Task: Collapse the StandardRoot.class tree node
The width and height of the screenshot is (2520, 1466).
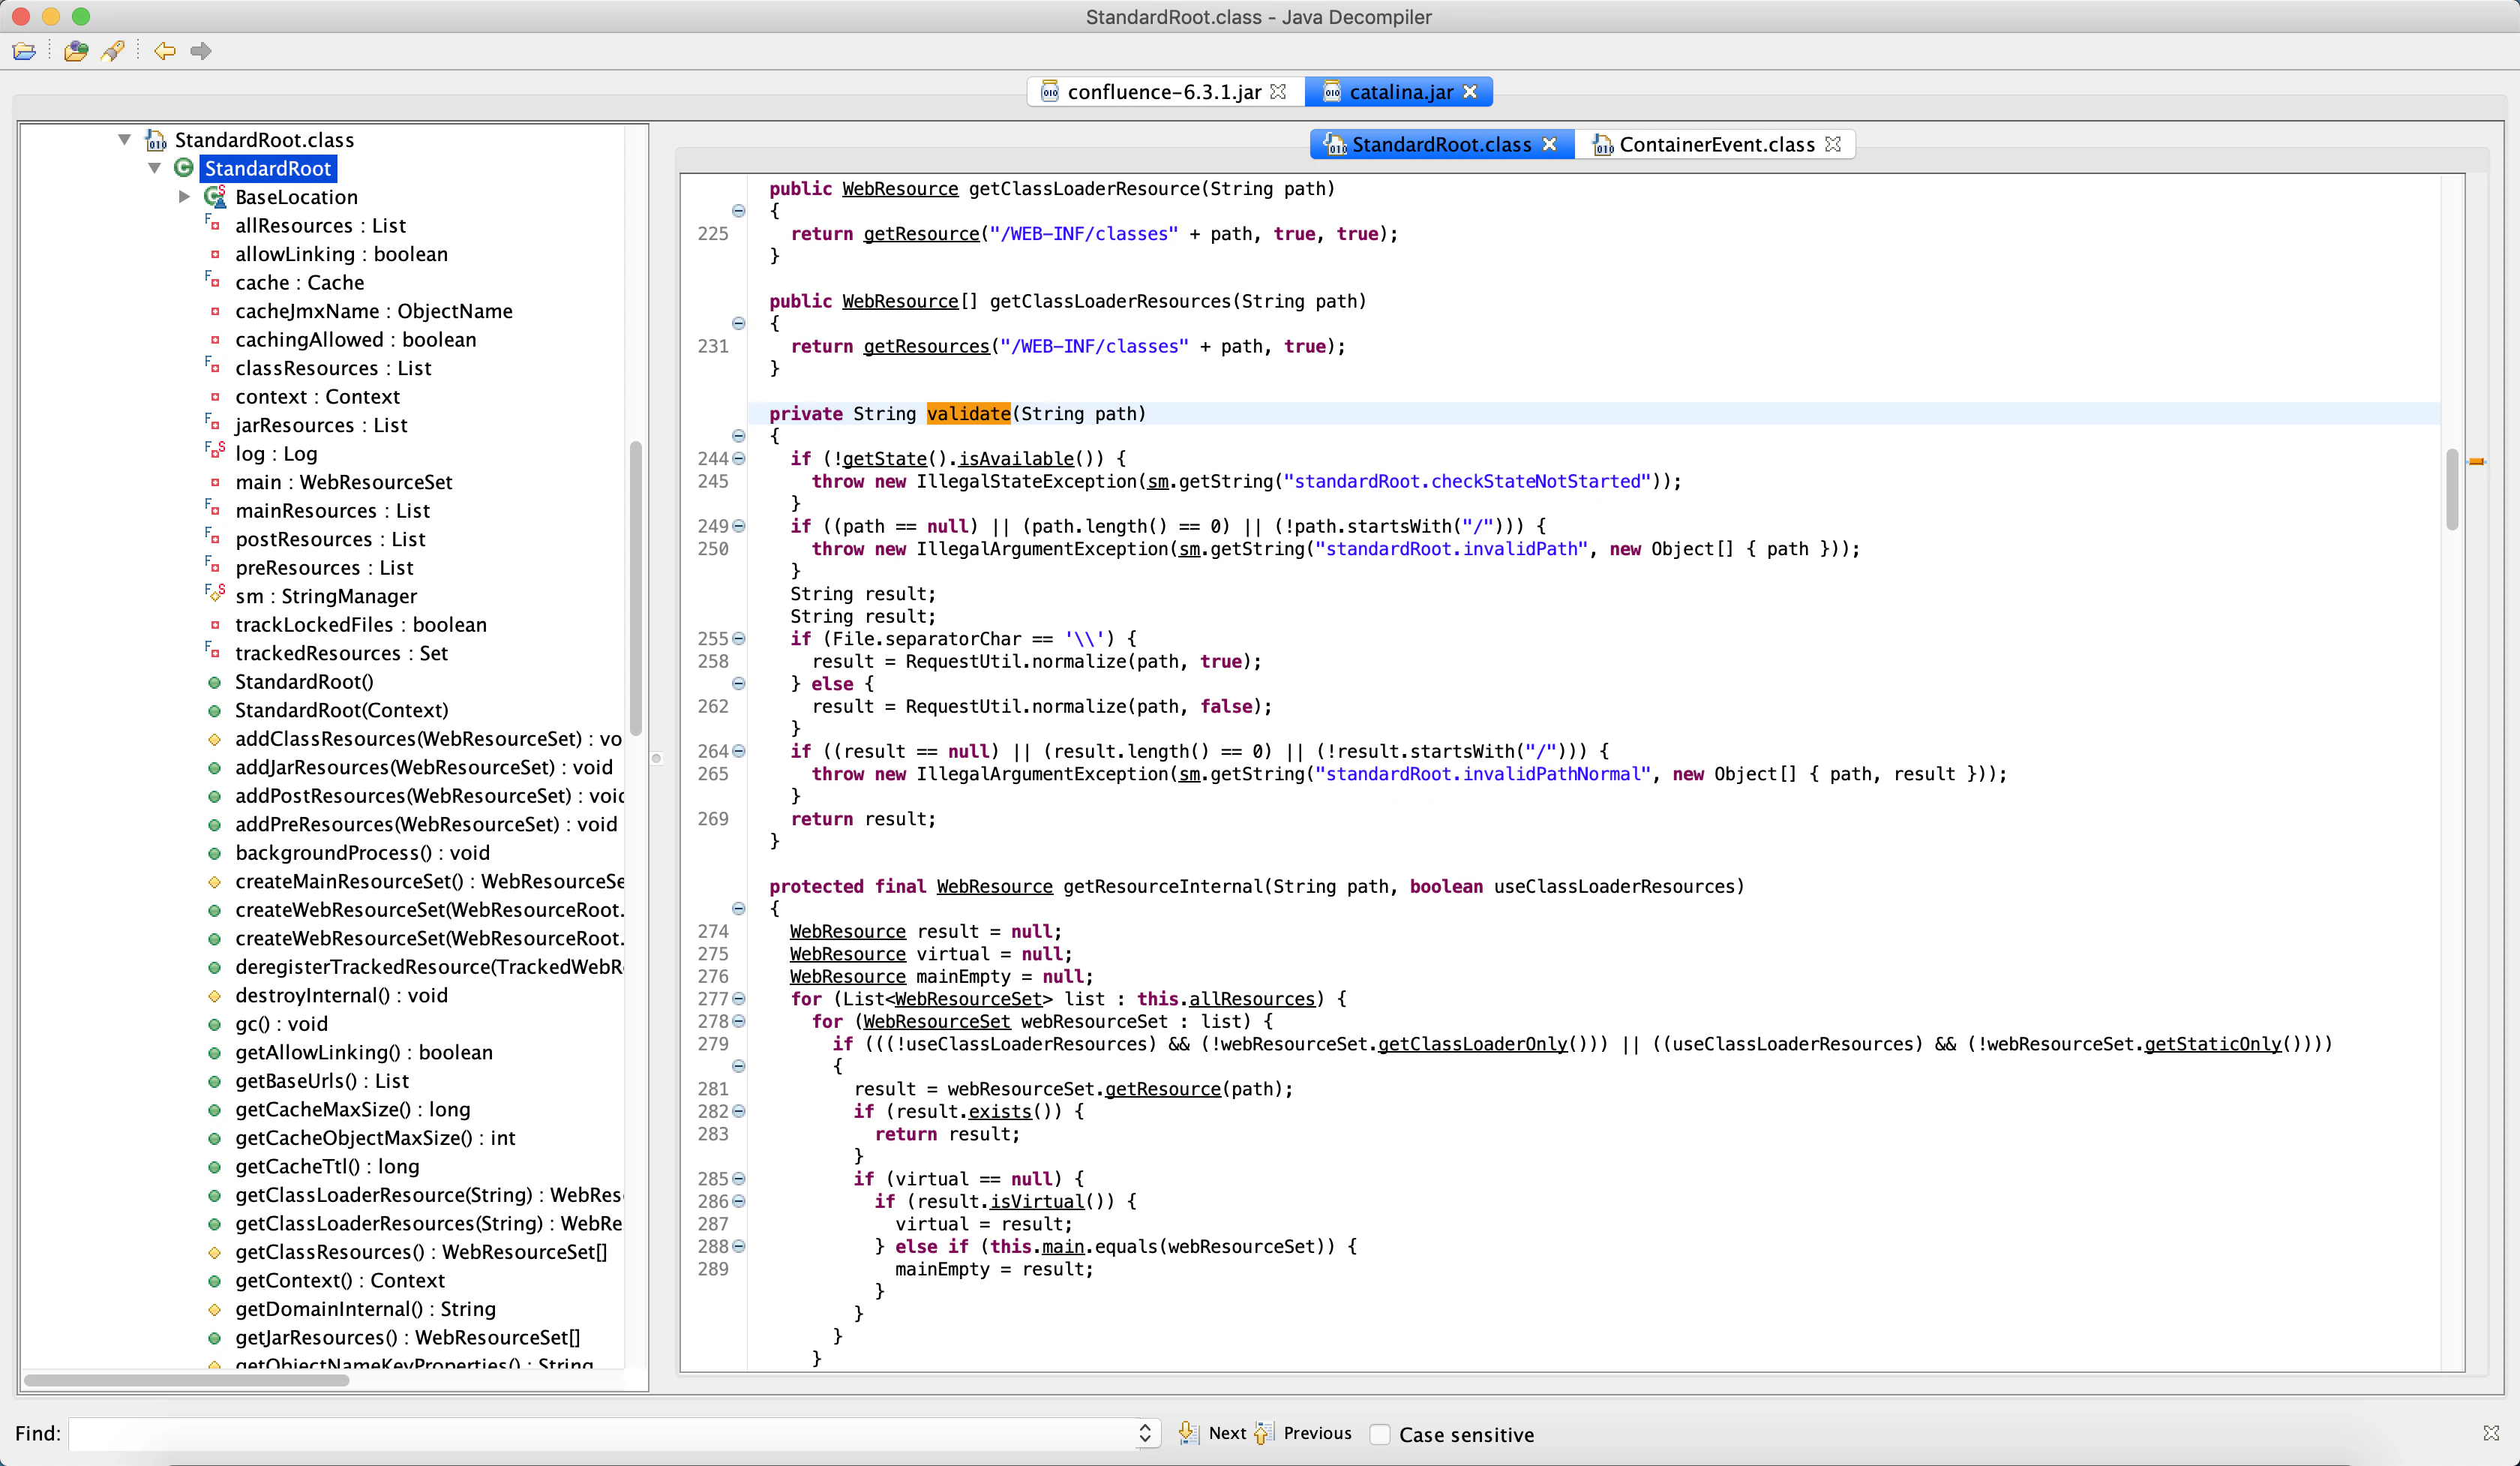Action: pos(125,140)
